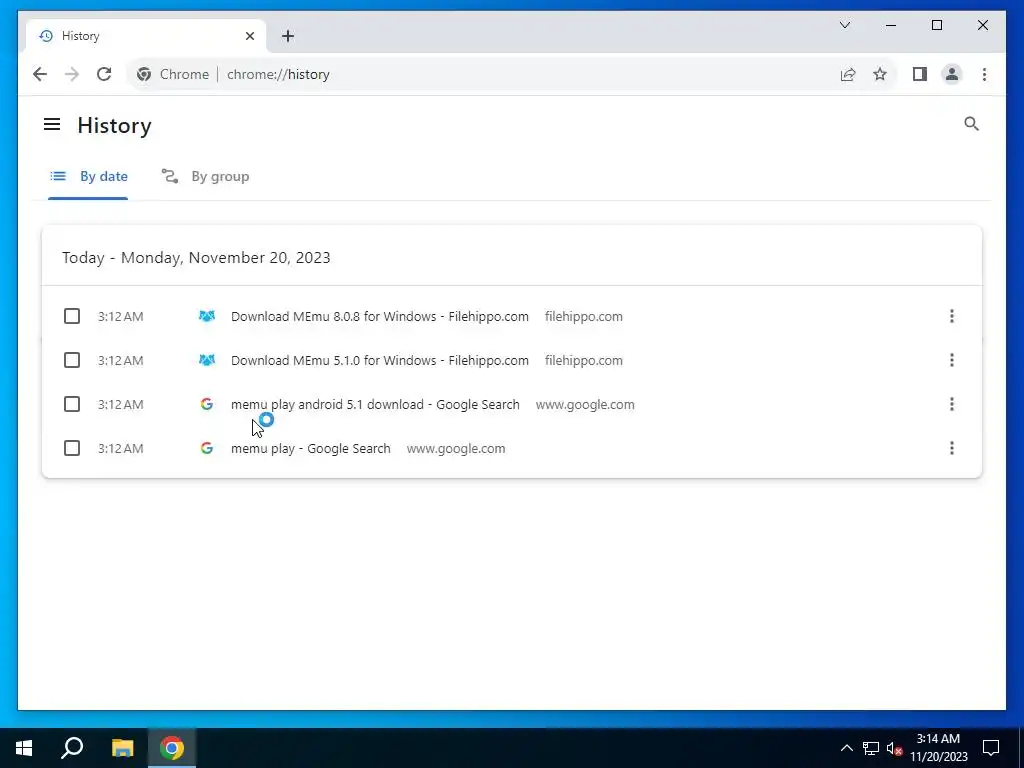Close the History tab

249,36
